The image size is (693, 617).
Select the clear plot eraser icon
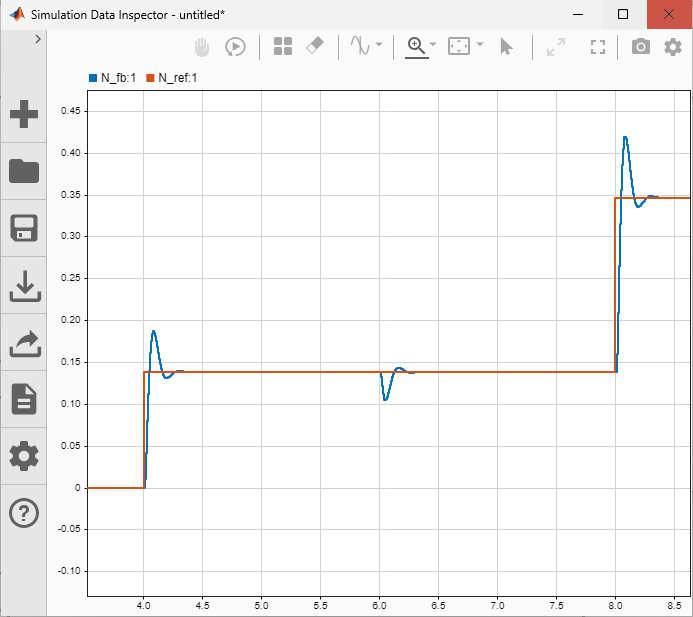314,46
